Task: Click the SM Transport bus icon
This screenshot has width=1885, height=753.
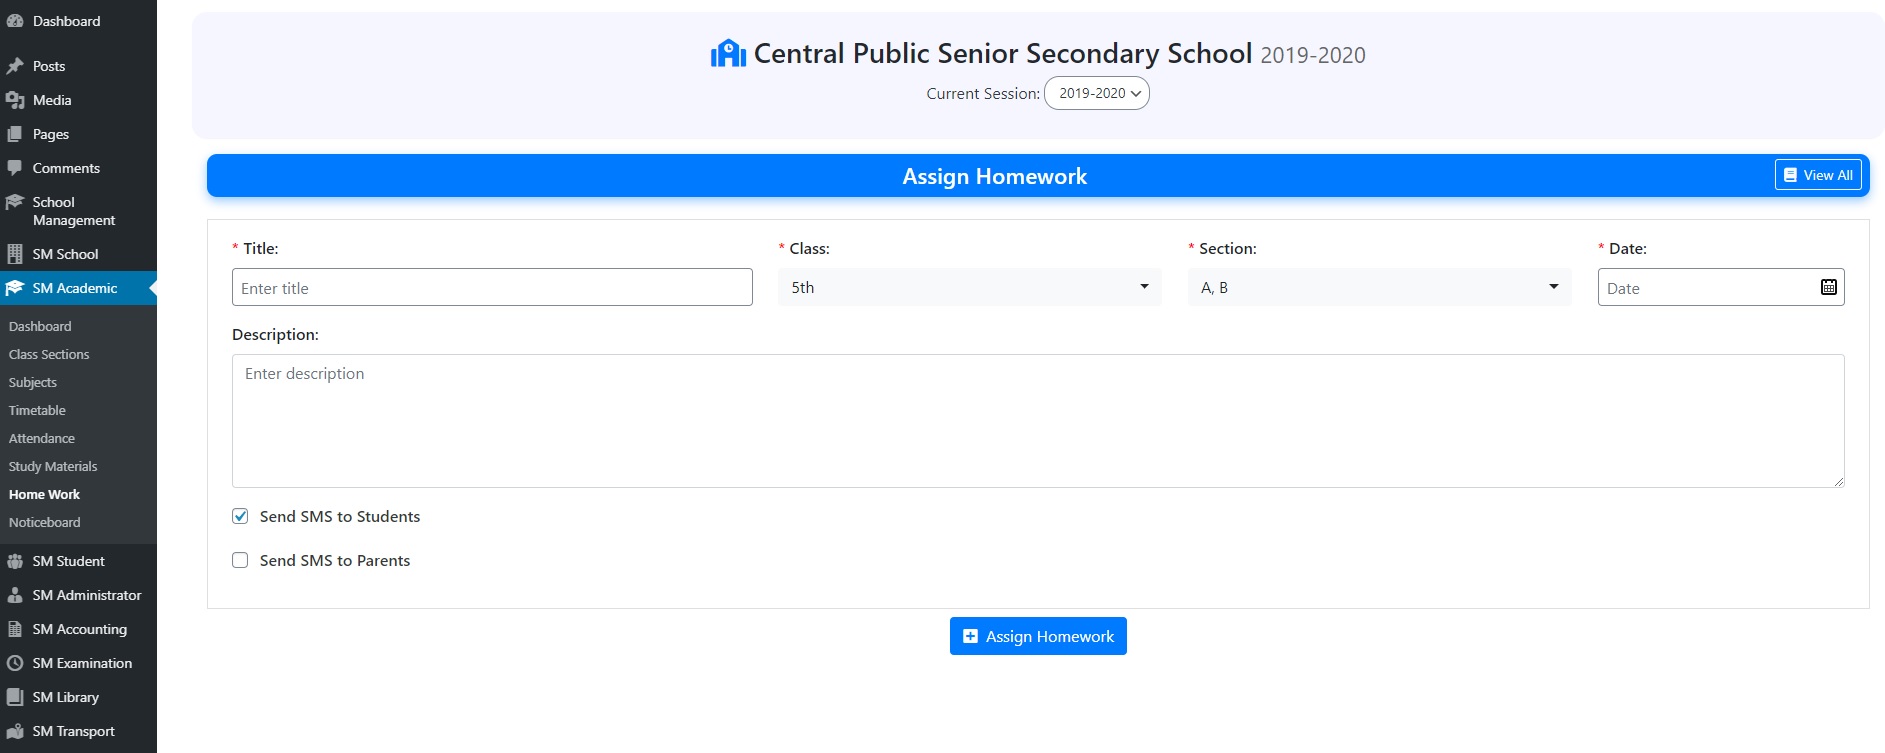Action: pyautogui.click(x=15, y=731)
